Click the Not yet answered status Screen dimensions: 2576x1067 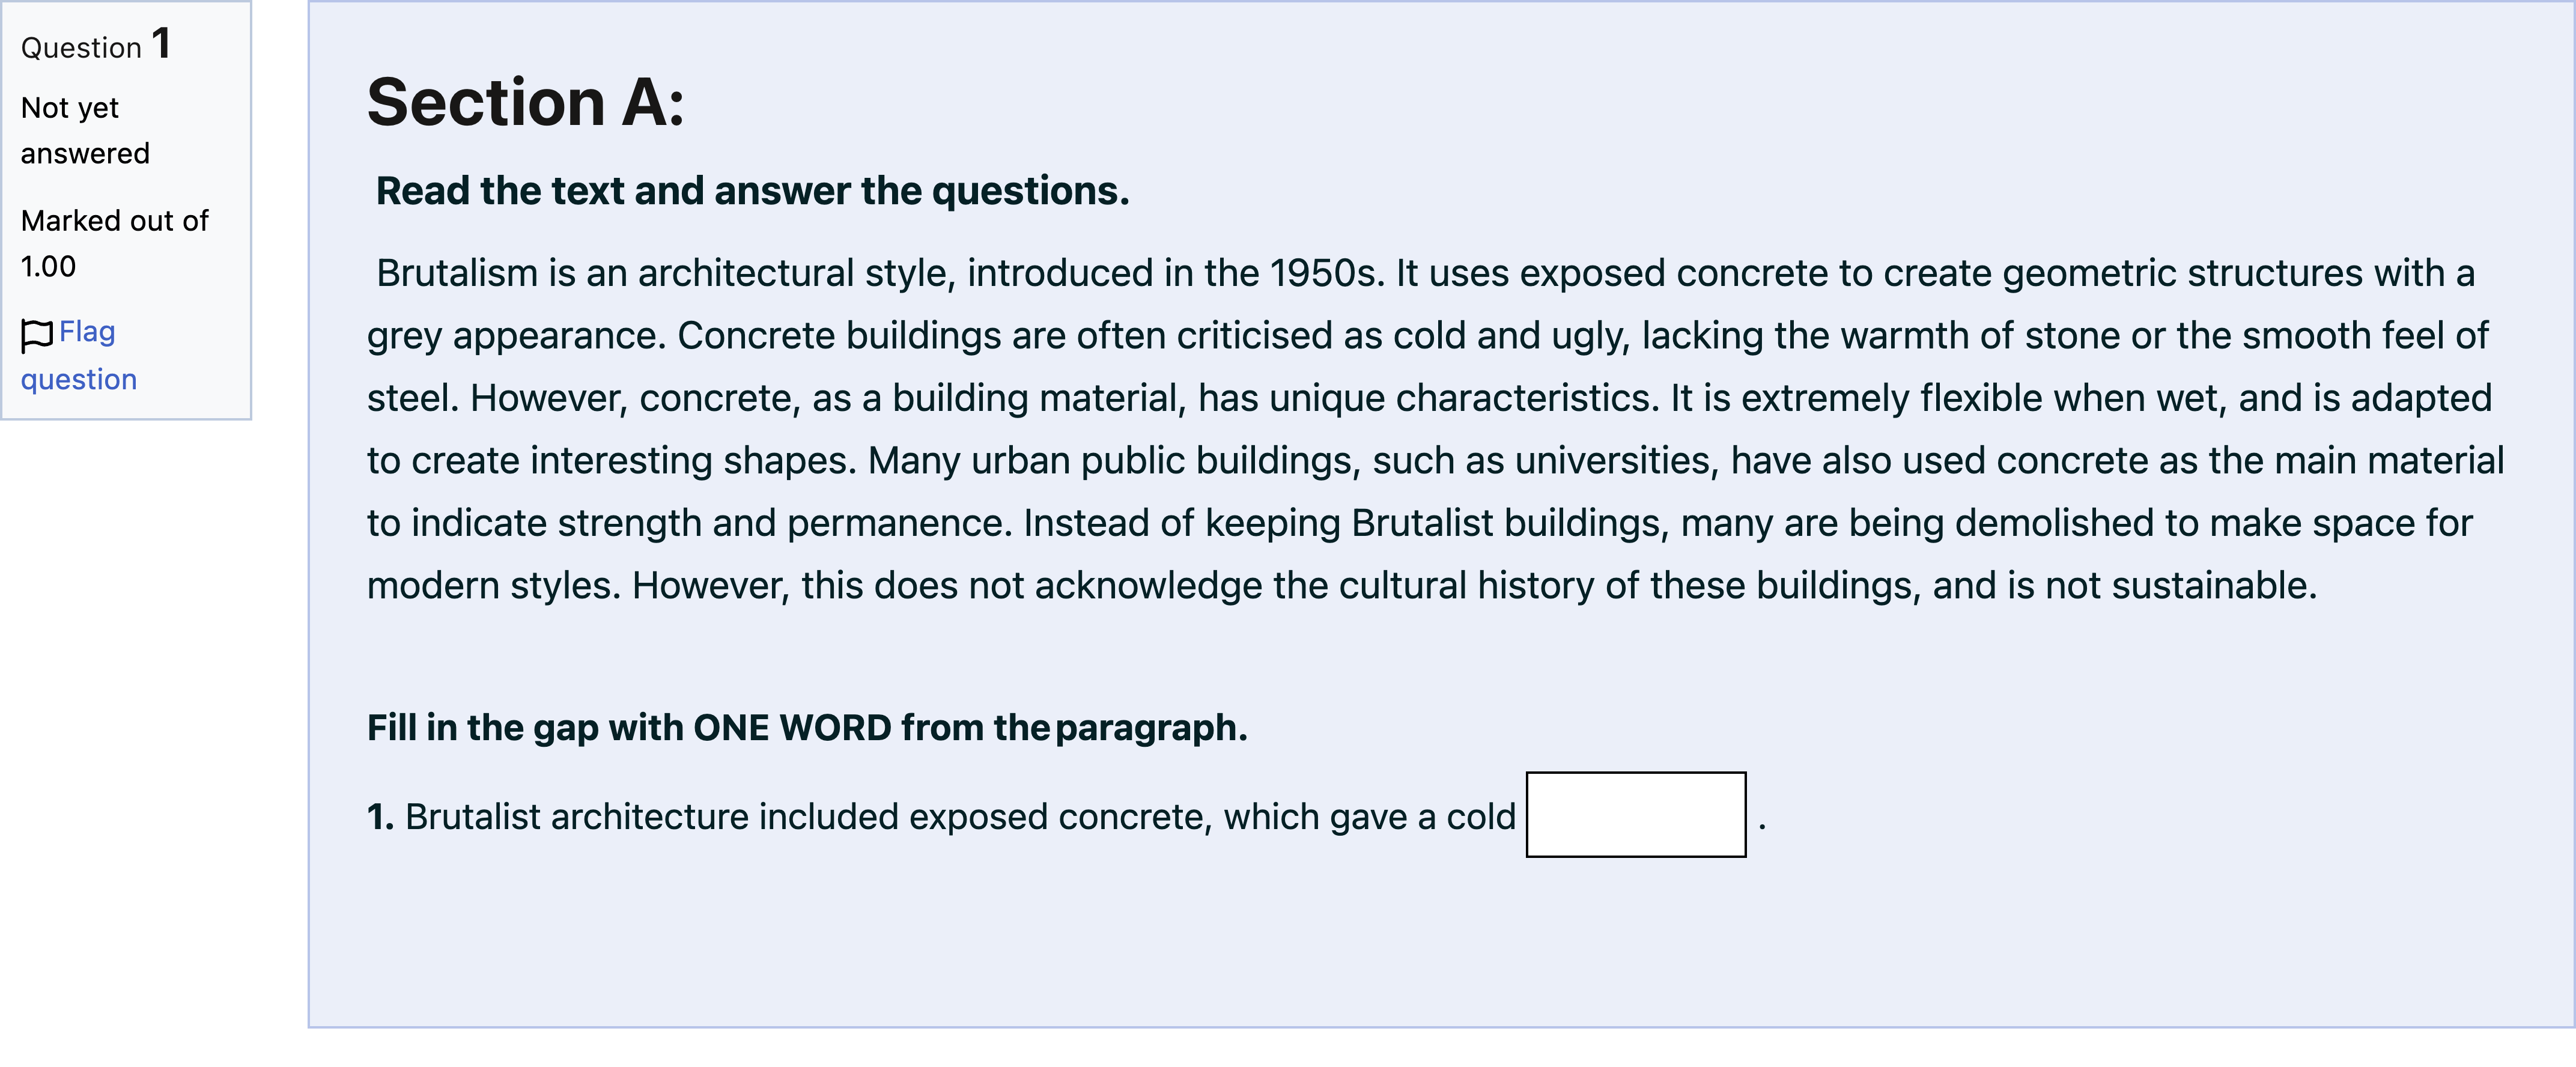(85, 130)
